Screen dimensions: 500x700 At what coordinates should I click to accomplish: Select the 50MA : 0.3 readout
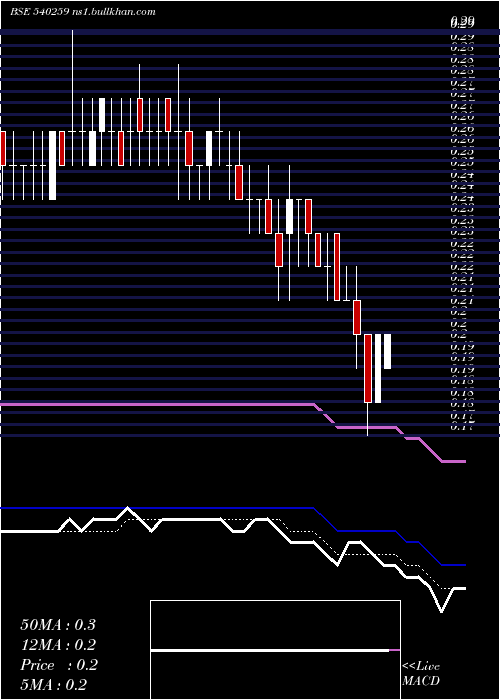[x=58, y=625]
